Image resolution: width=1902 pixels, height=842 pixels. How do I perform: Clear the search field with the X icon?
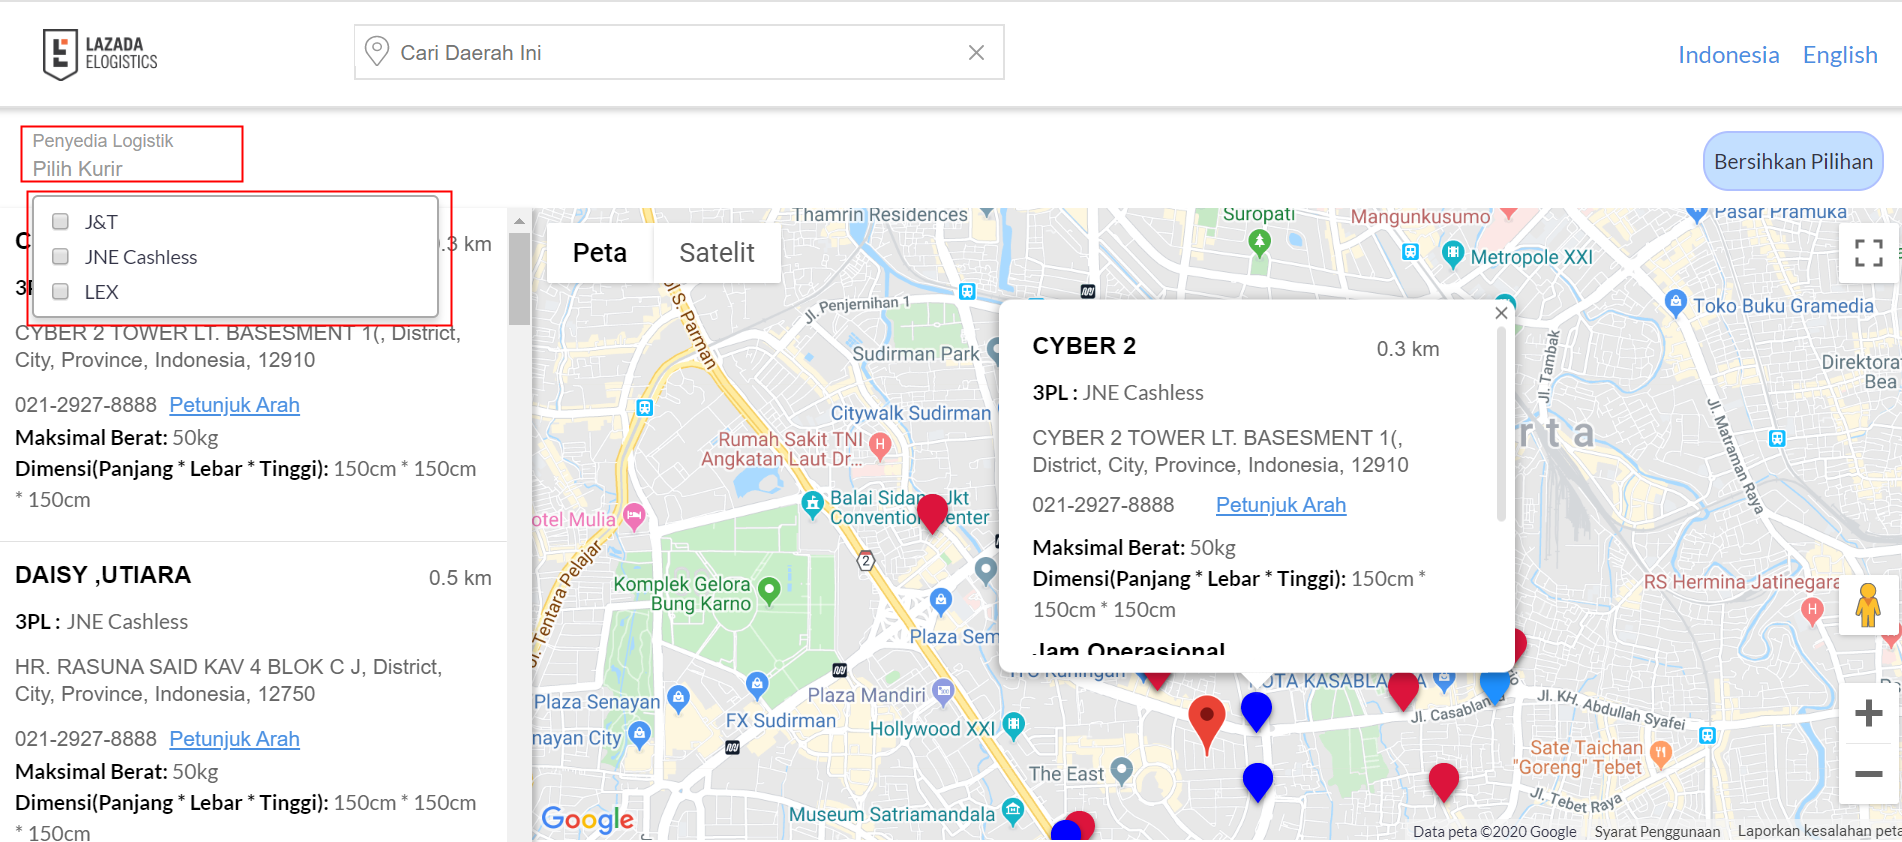pos(976,52)
